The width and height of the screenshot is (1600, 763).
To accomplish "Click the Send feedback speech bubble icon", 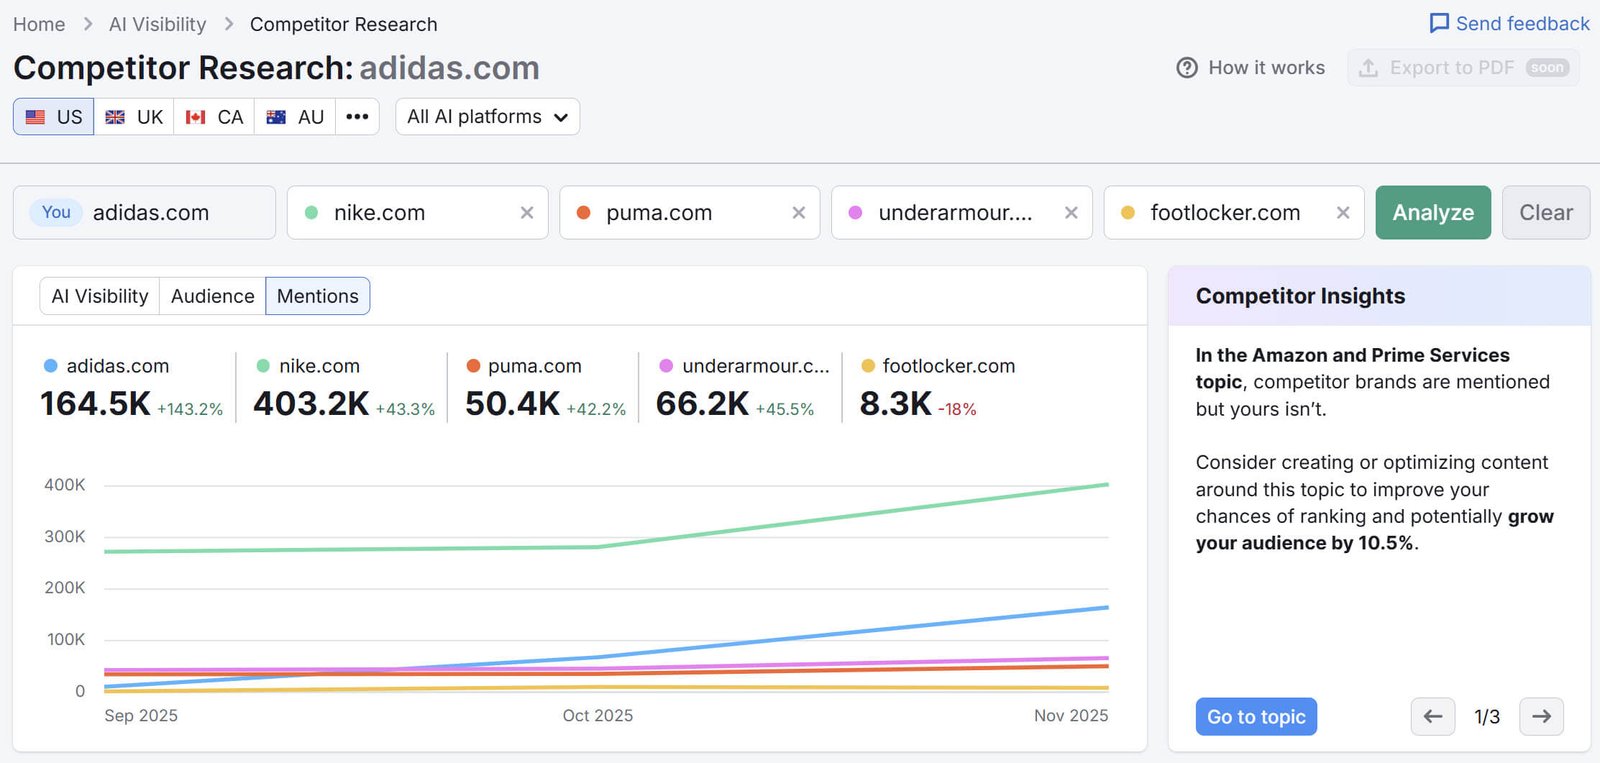I will tap(1439, 23).
